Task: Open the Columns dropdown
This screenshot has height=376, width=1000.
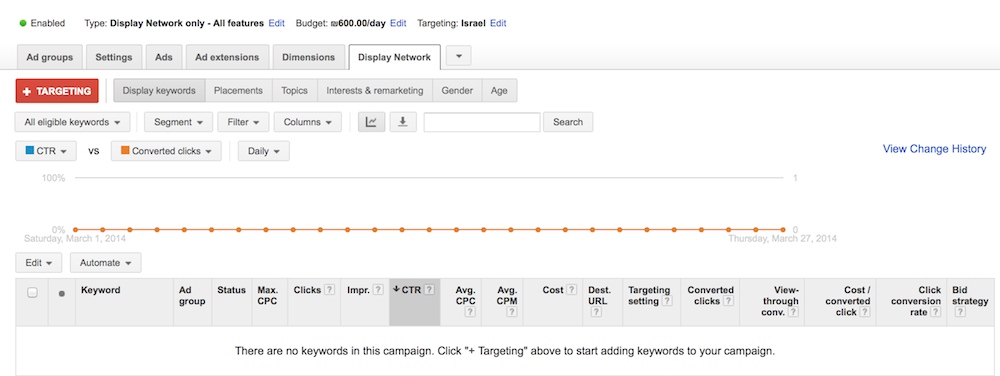Action: 308,122
